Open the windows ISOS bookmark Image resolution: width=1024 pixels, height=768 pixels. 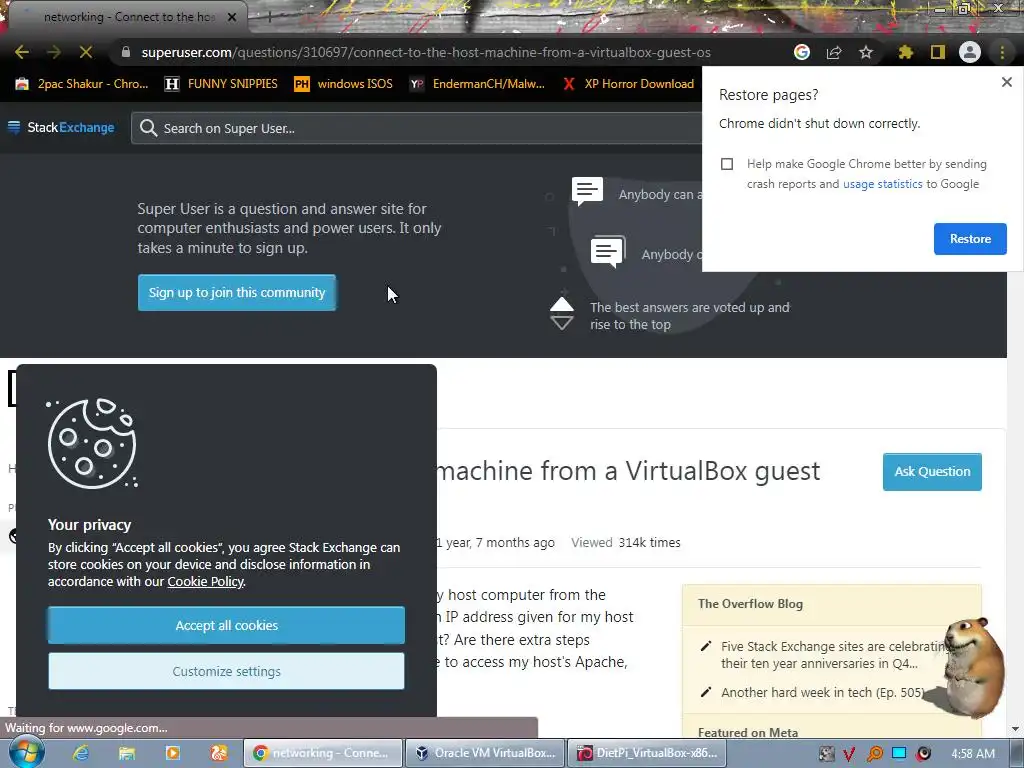pyautogui.click(x=344, y=84)
